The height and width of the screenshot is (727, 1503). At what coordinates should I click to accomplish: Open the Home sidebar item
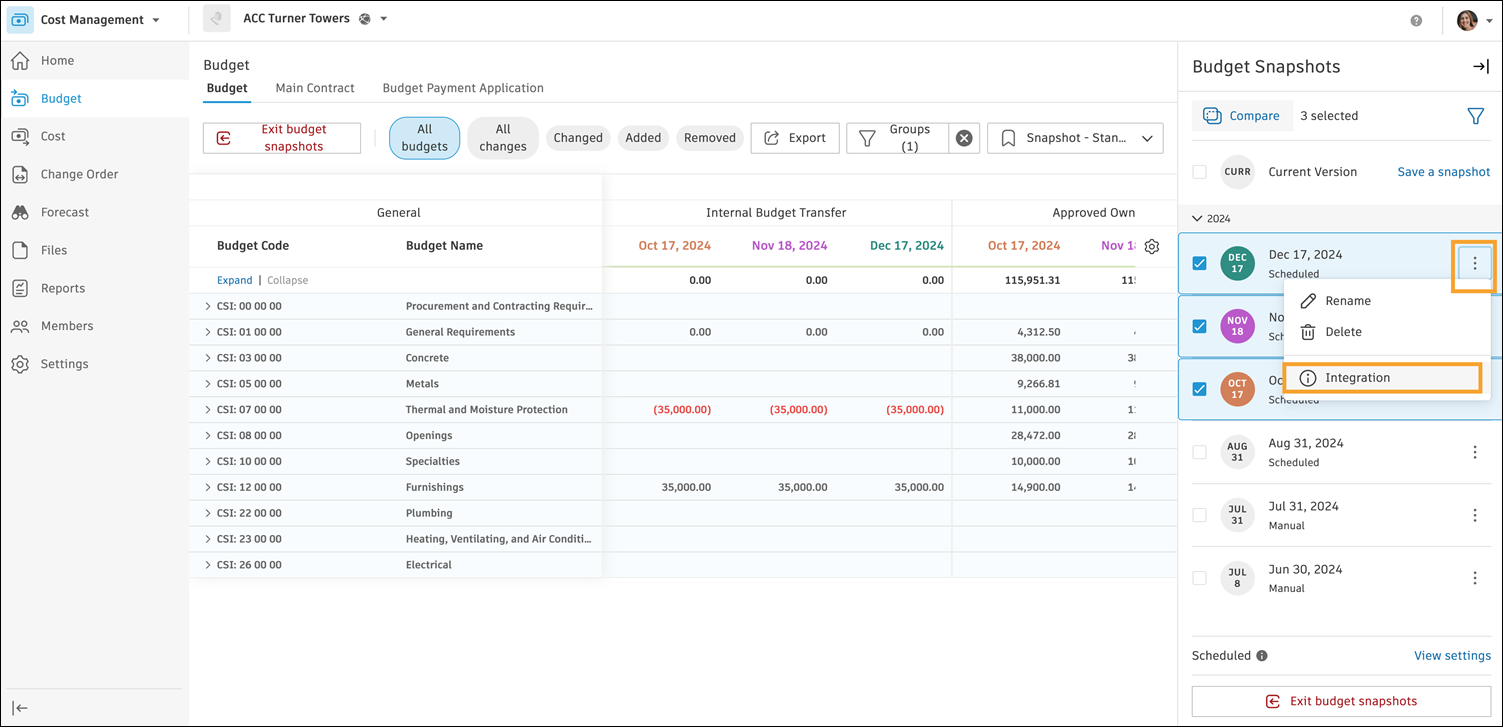point(94,61)
